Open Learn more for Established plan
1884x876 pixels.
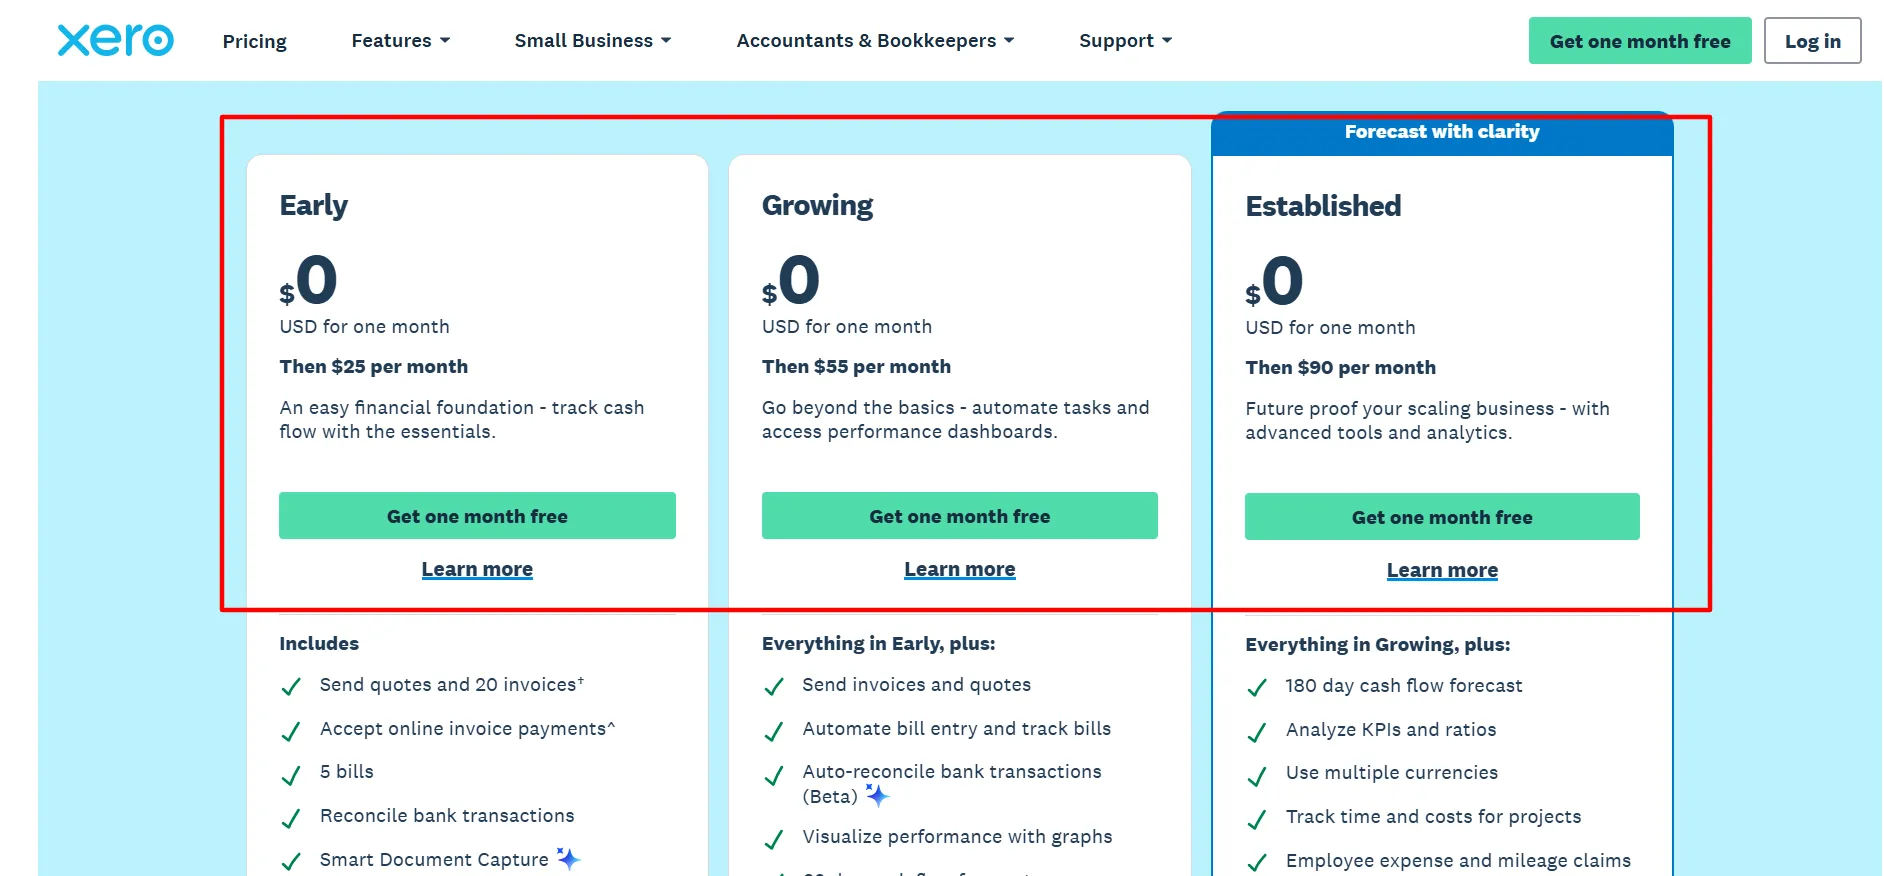1442,570
